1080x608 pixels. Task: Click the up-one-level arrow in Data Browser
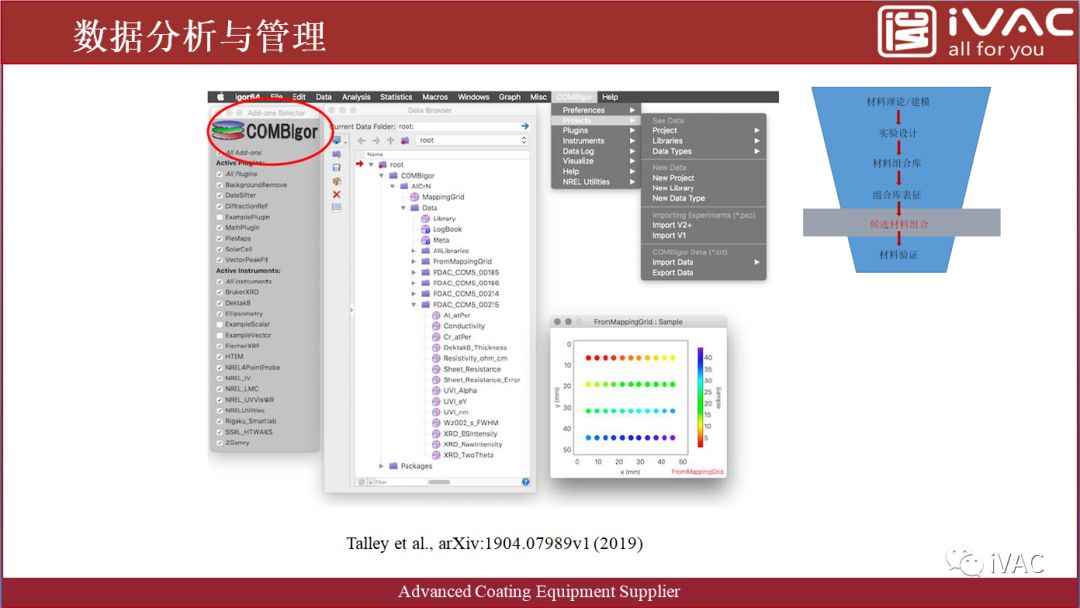point(391,140)
